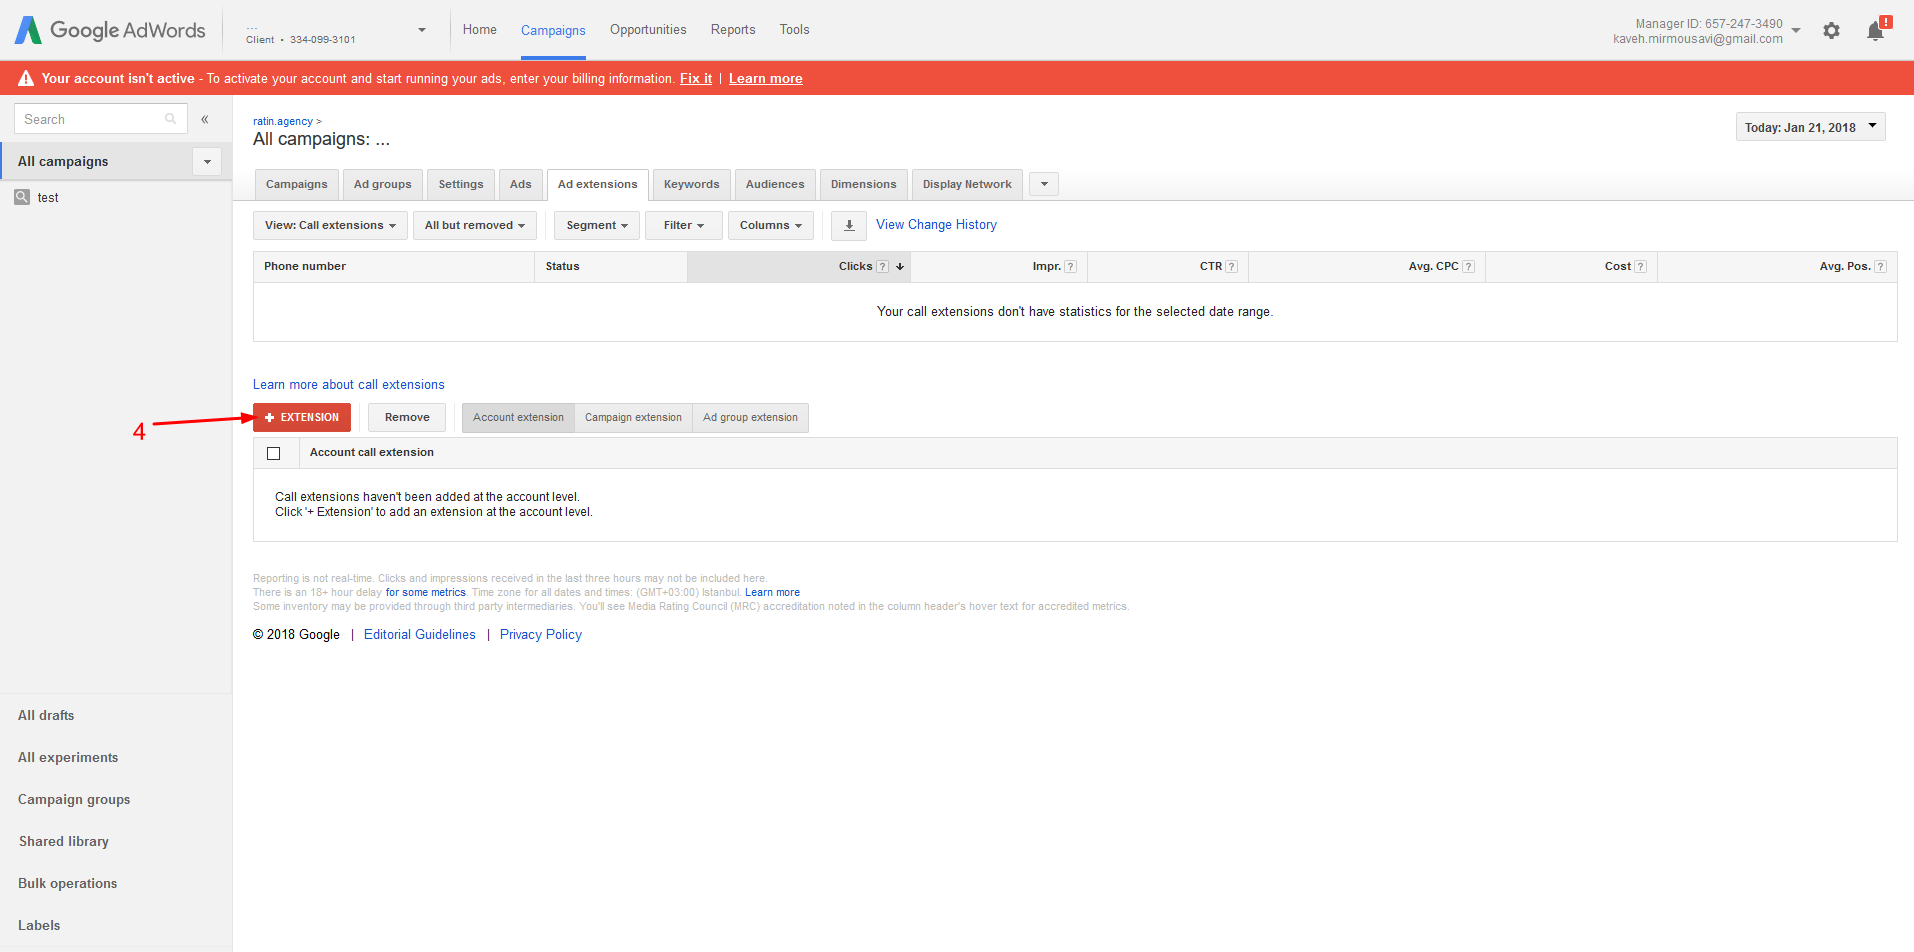This screenshot has width=1914, height=952.
Task: Click the for some metrics link
Action: [x=426, y=593]
